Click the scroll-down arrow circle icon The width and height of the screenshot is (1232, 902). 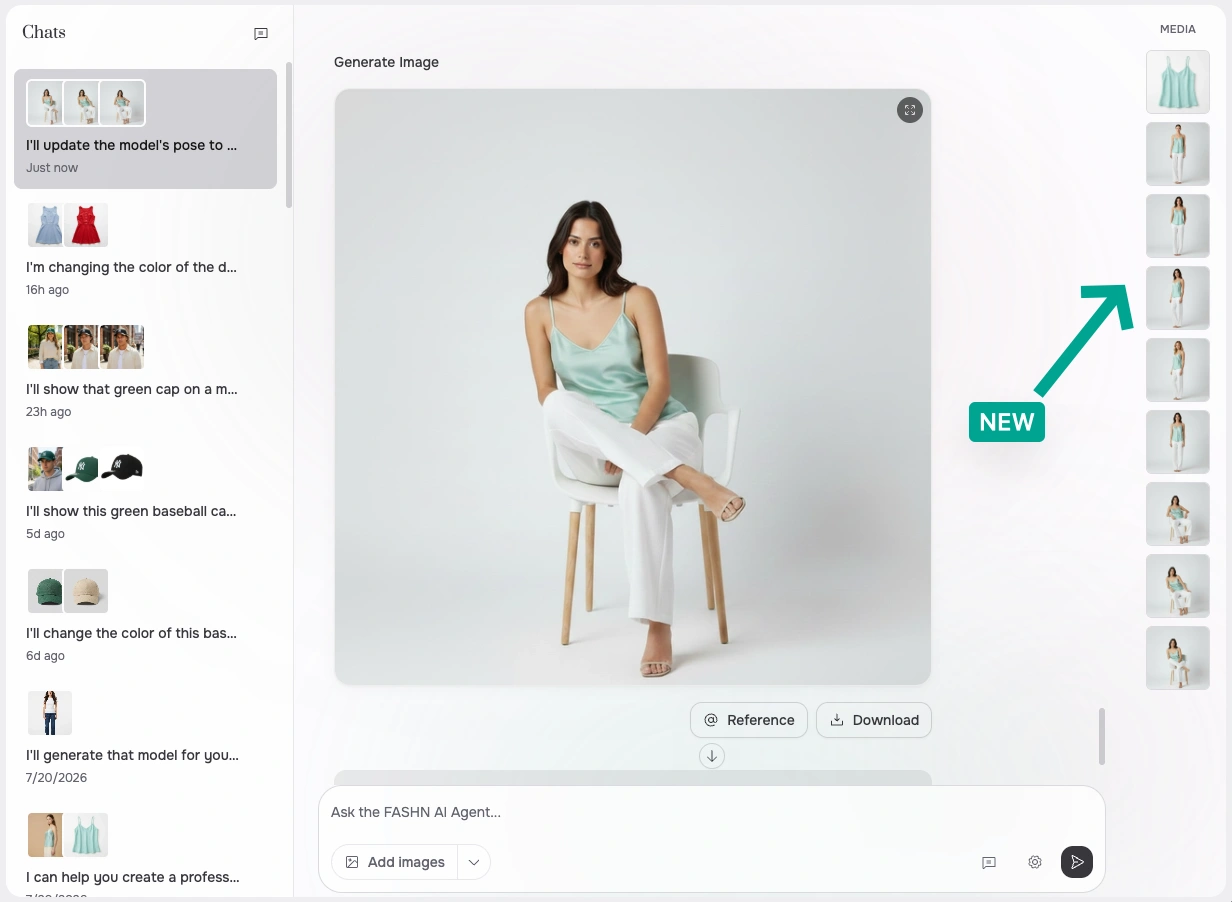[712, 756]
